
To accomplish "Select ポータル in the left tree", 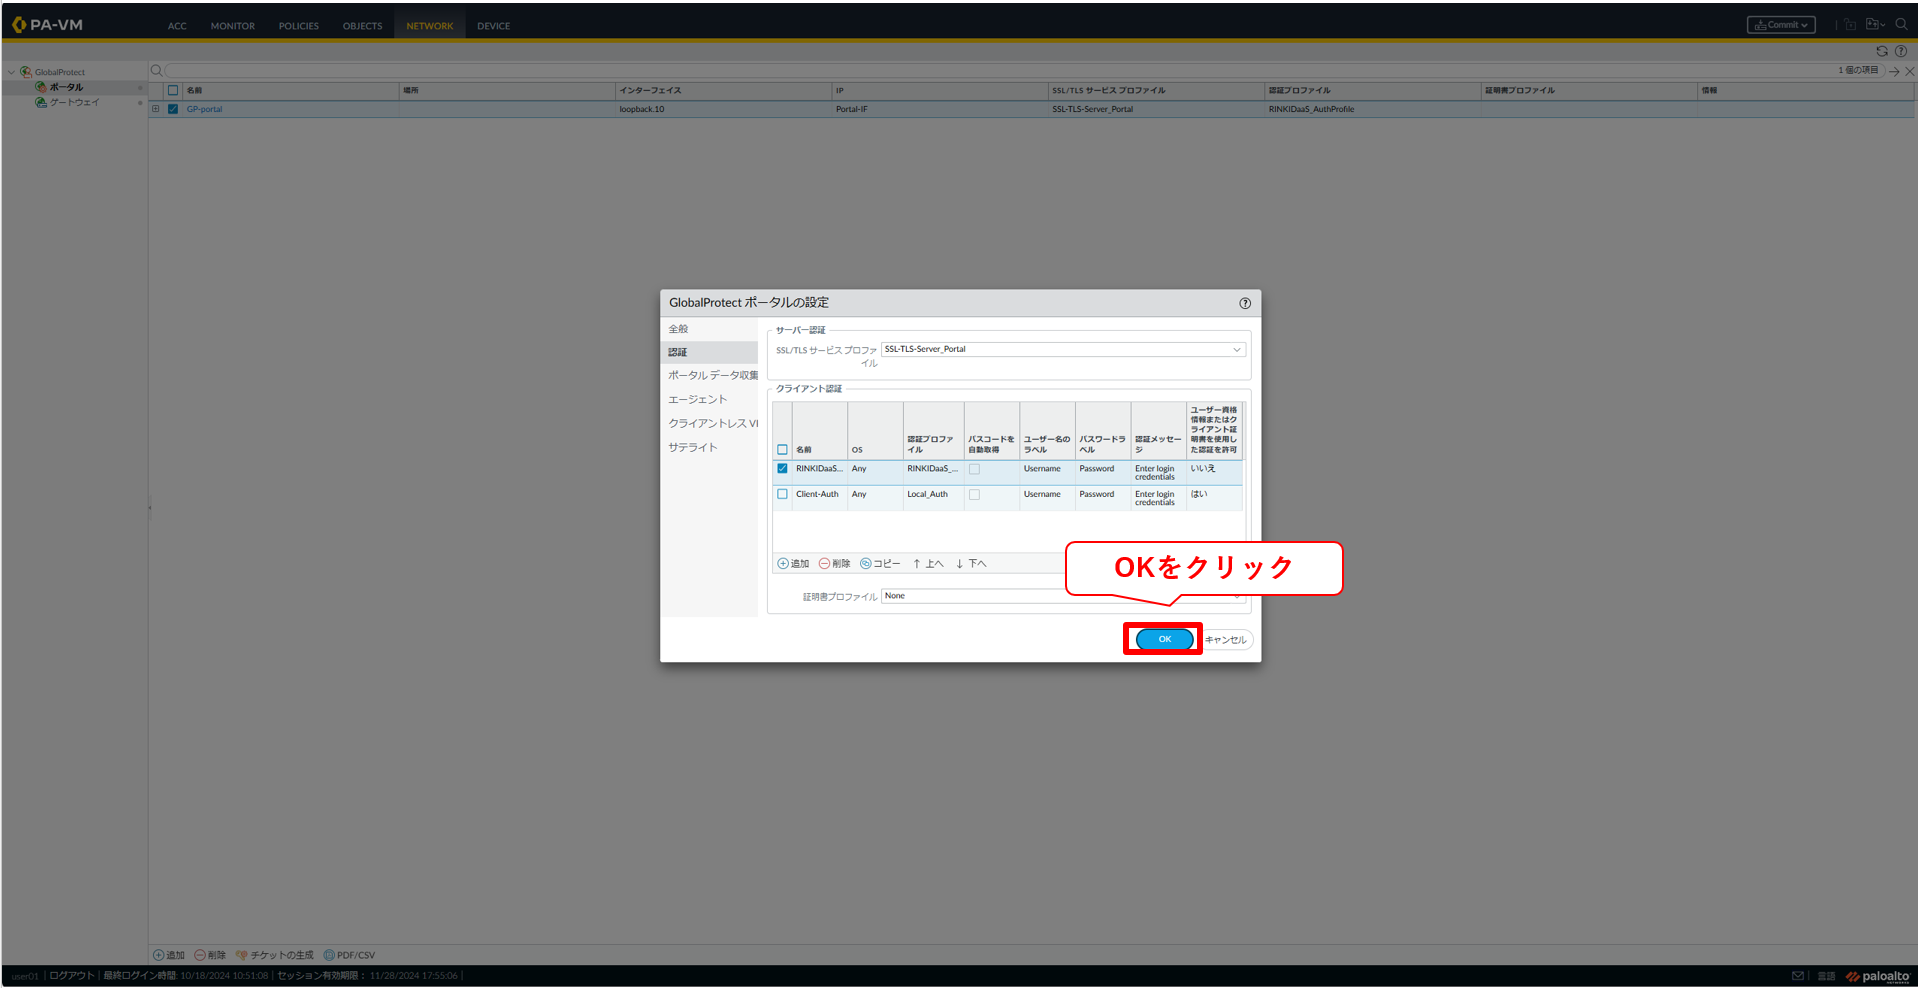I will (66, 88).
